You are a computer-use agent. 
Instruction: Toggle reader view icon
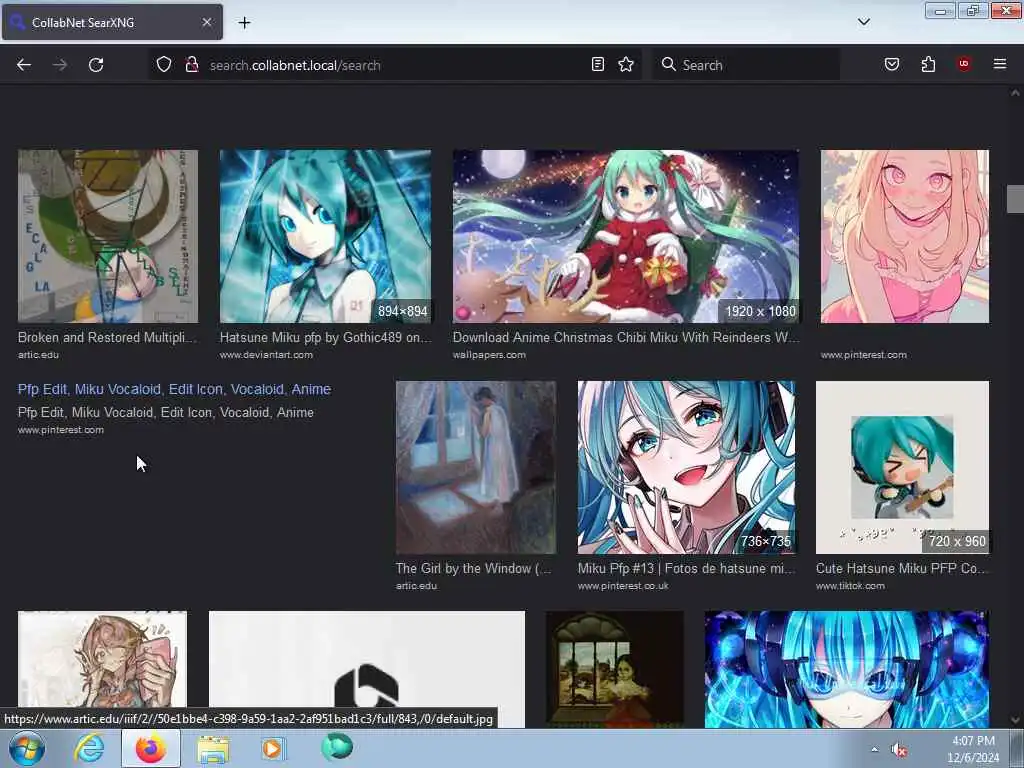[x=598, y=64]
